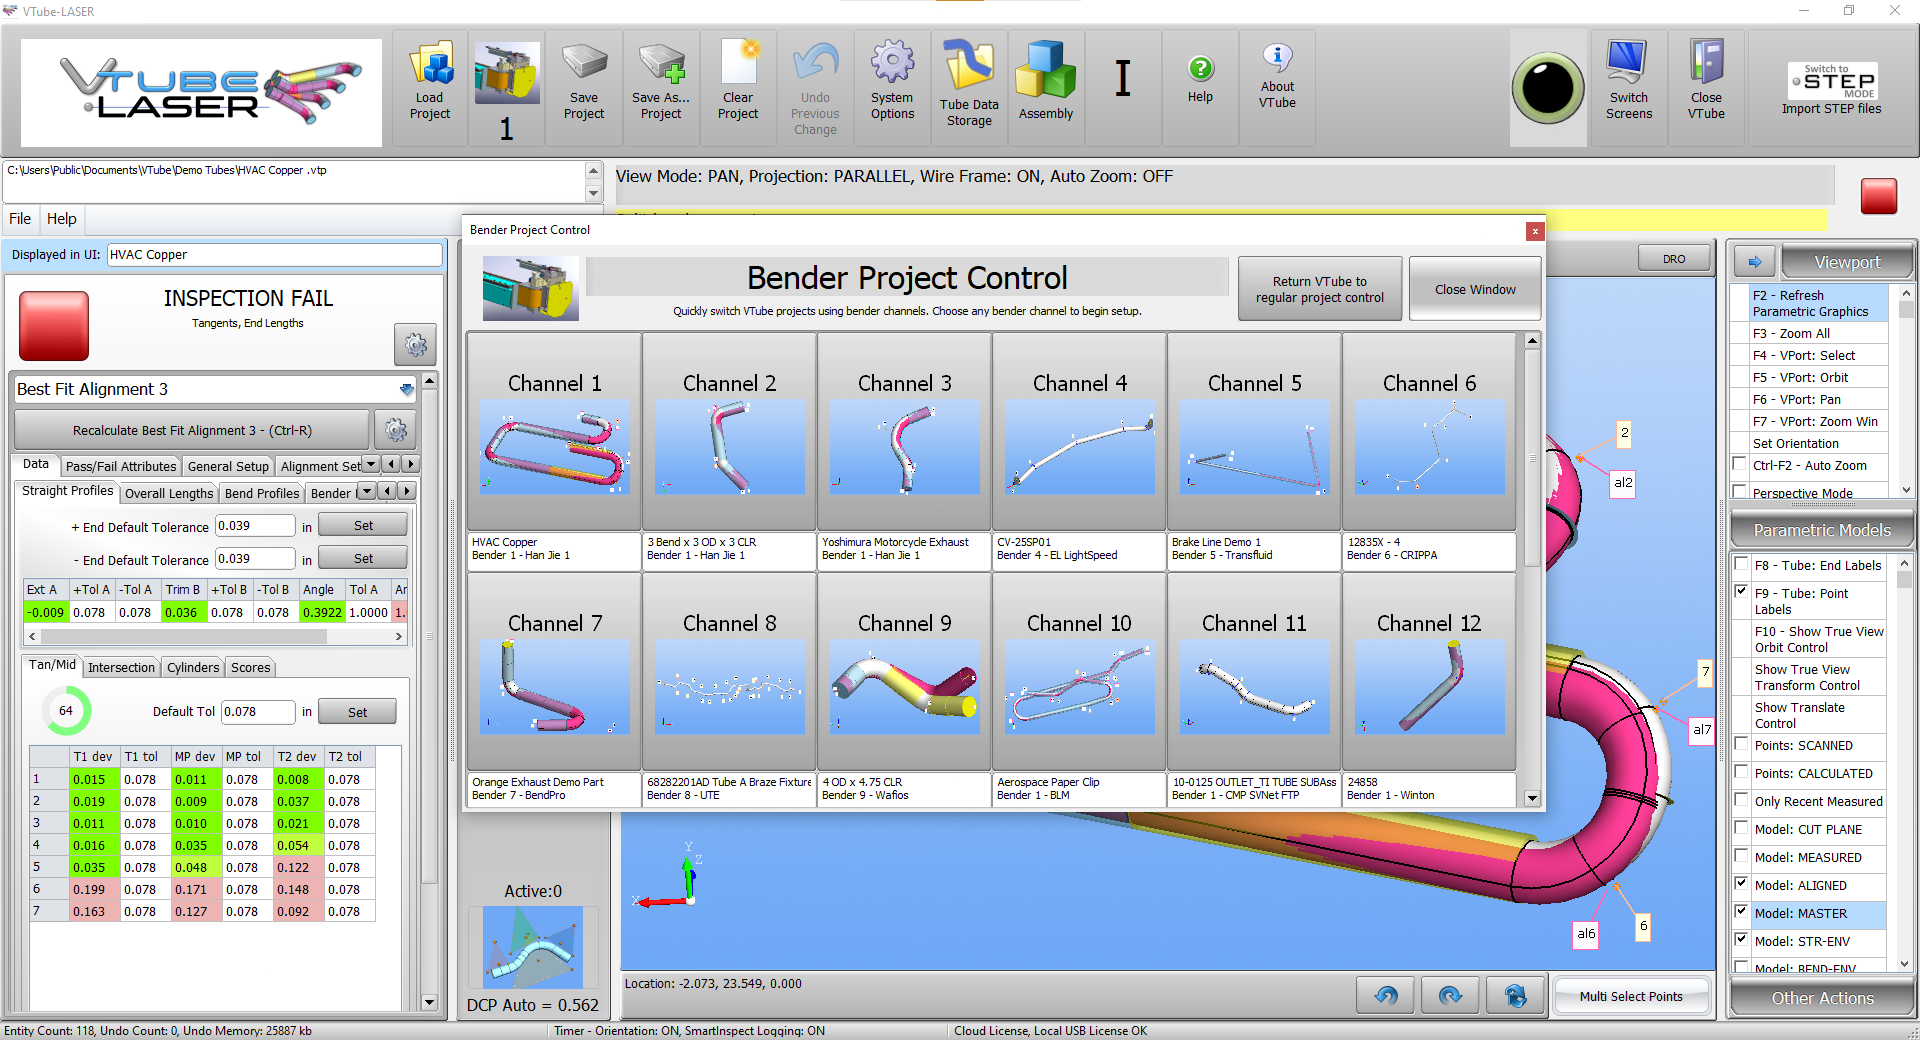
Task: Open the Cylinders tab
Action: [x=193, y=667]
